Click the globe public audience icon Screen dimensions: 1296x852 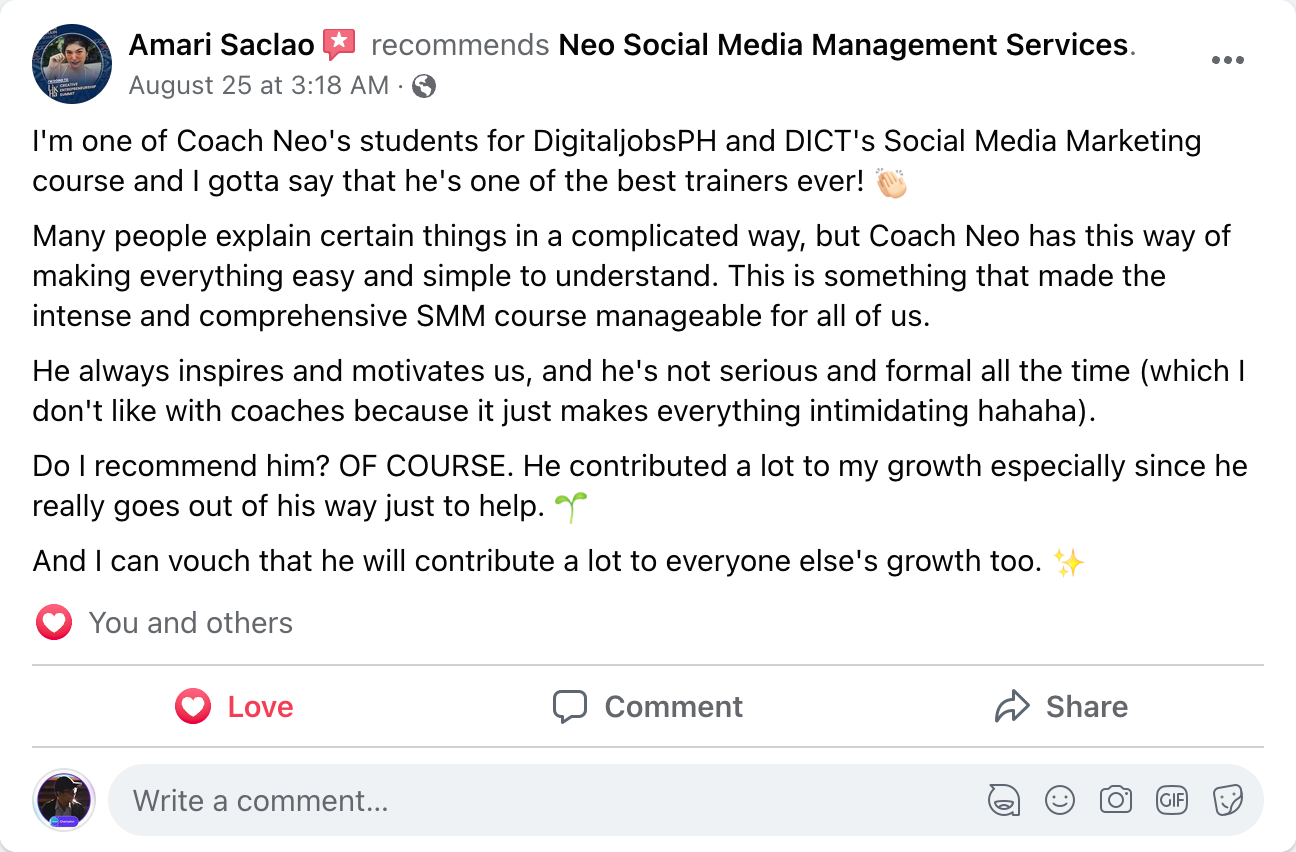click(424, 87)
